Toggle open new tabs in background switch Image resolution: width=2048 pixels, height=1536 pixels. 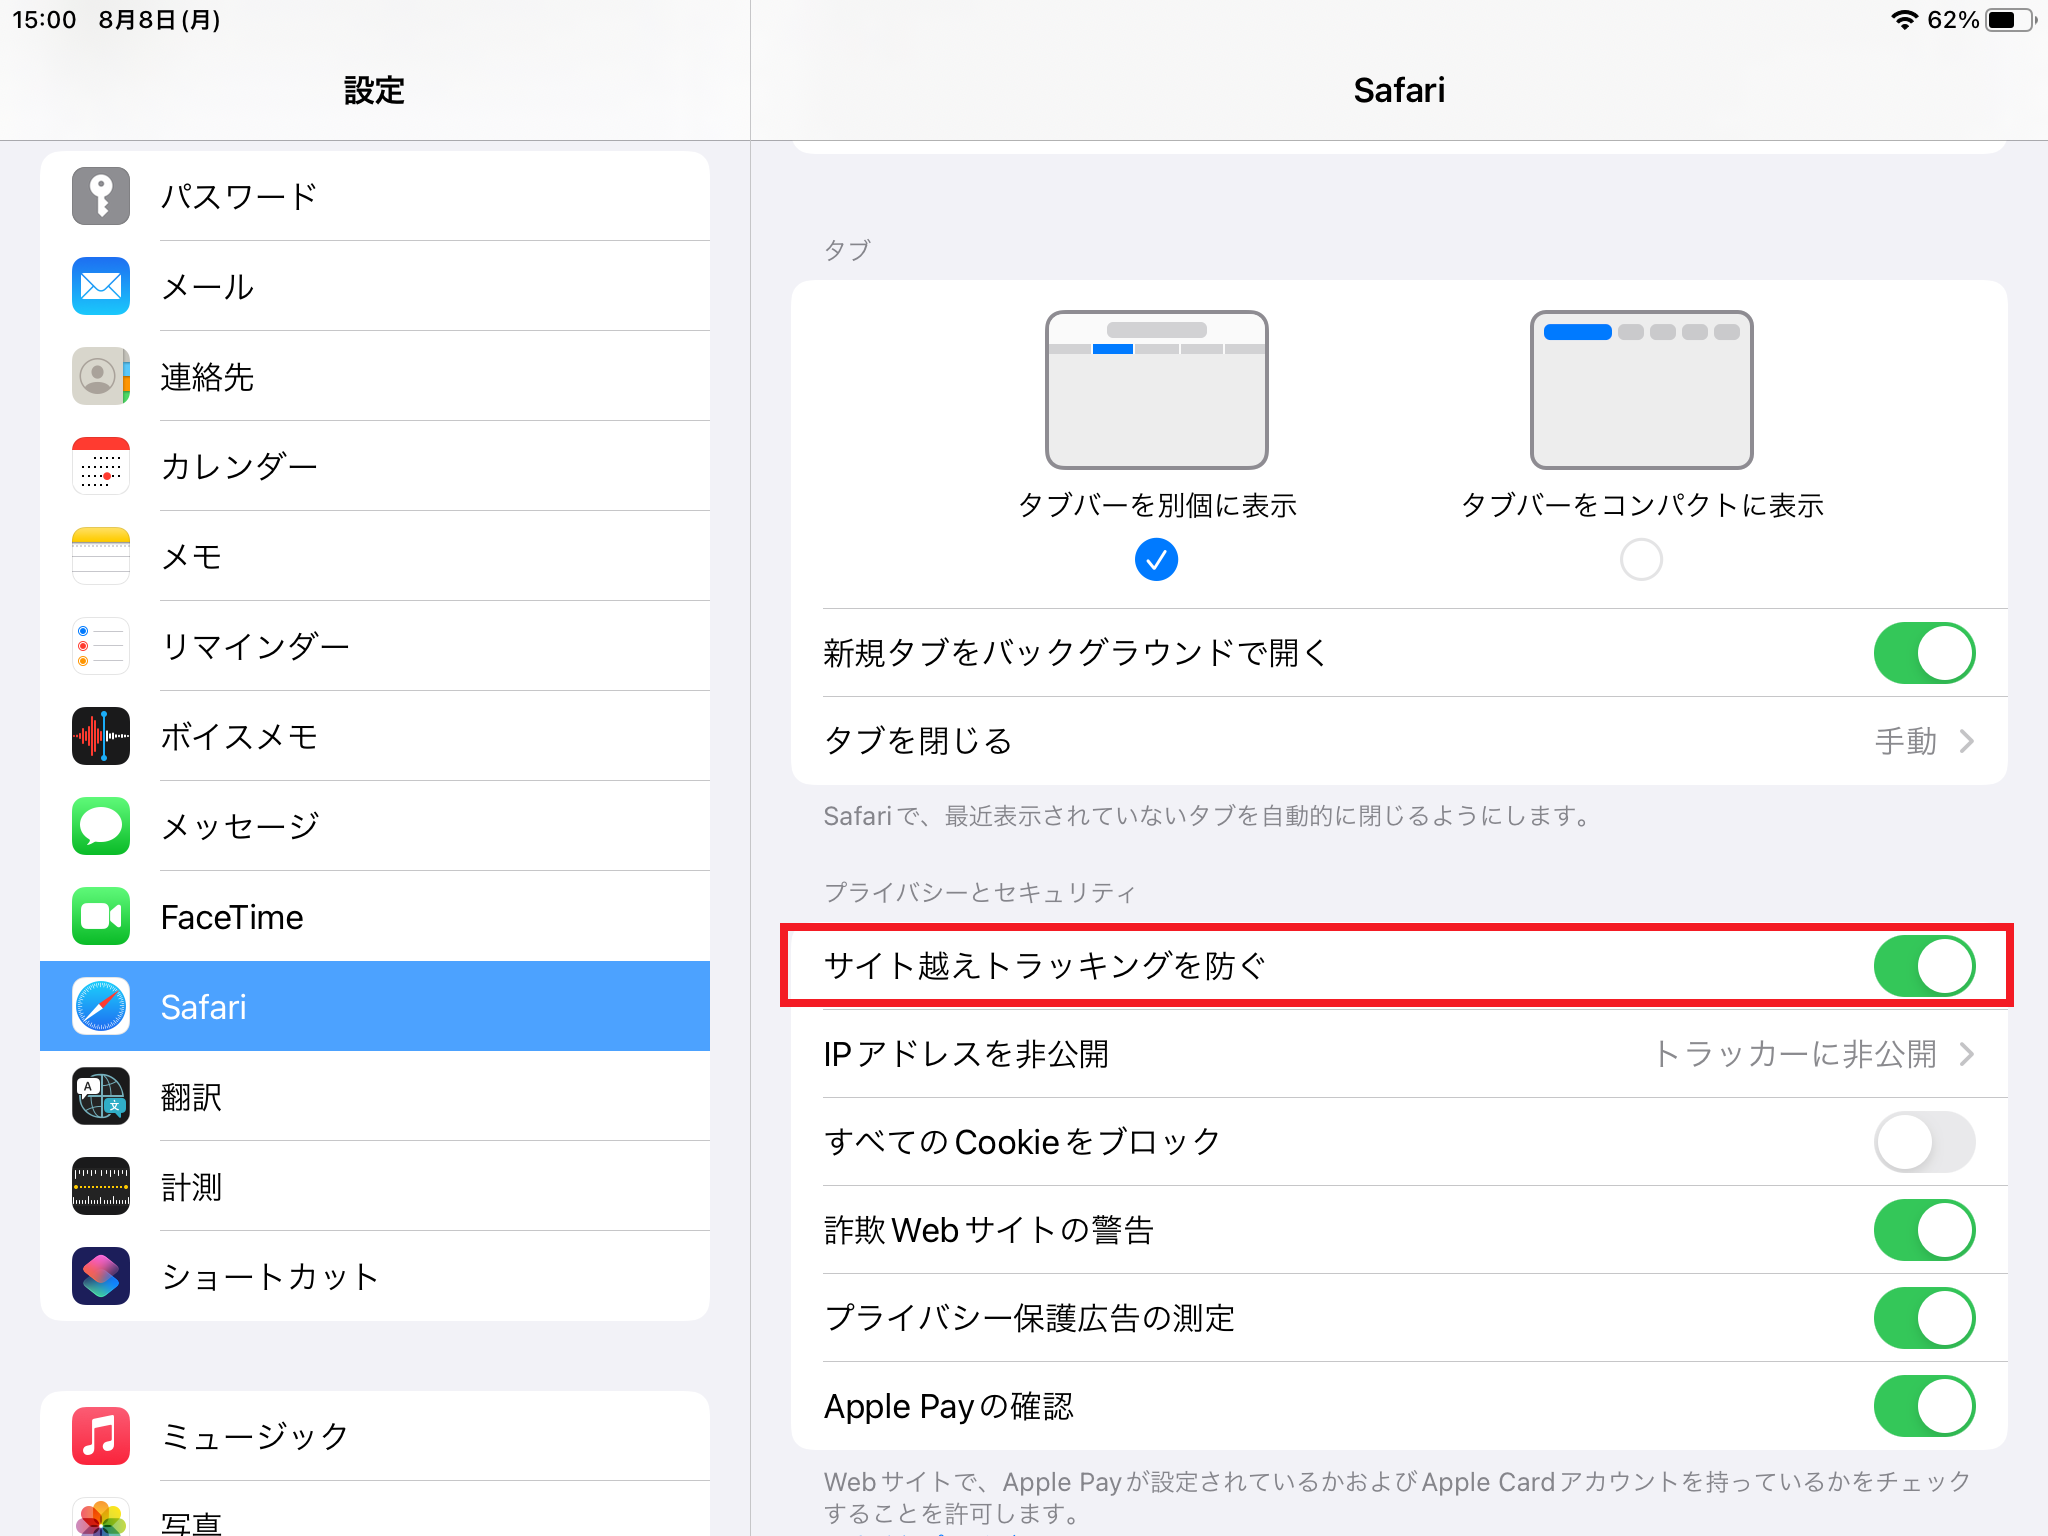[x=1923, y=653]
